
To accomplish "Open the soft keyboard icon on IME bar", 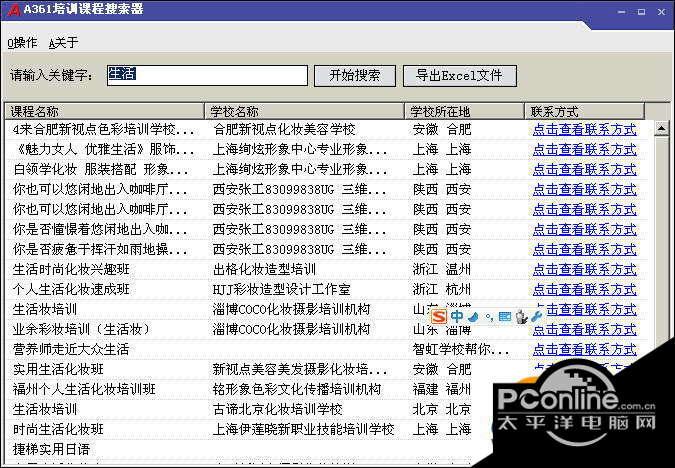I will coord(505,317).
